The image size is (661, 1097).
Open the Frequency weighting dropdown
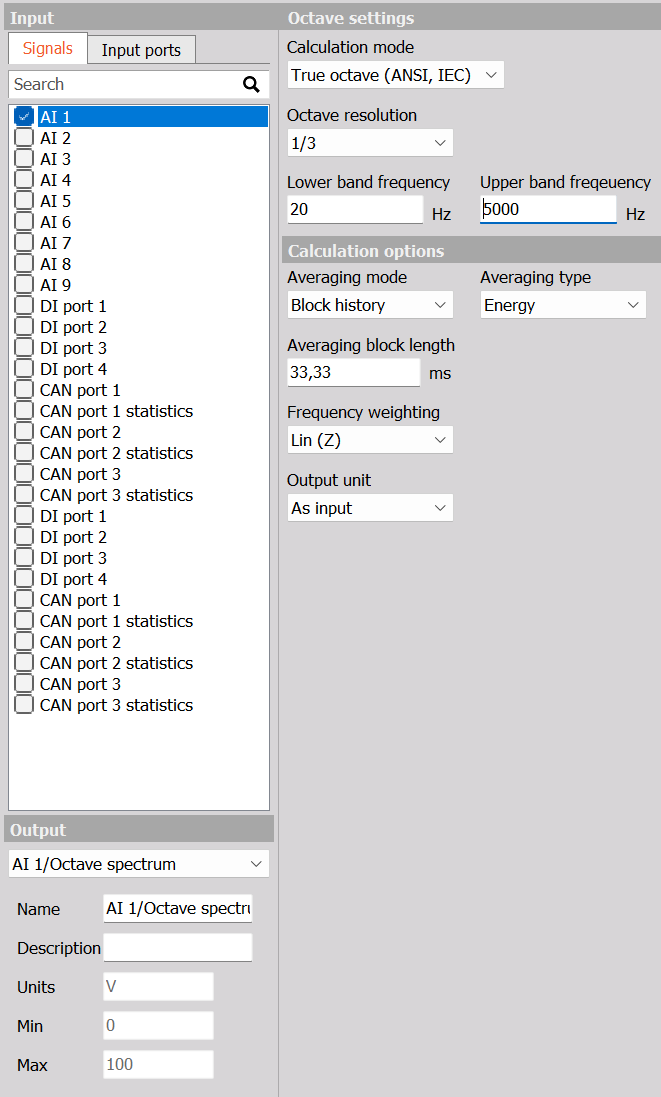click(370, 440)
